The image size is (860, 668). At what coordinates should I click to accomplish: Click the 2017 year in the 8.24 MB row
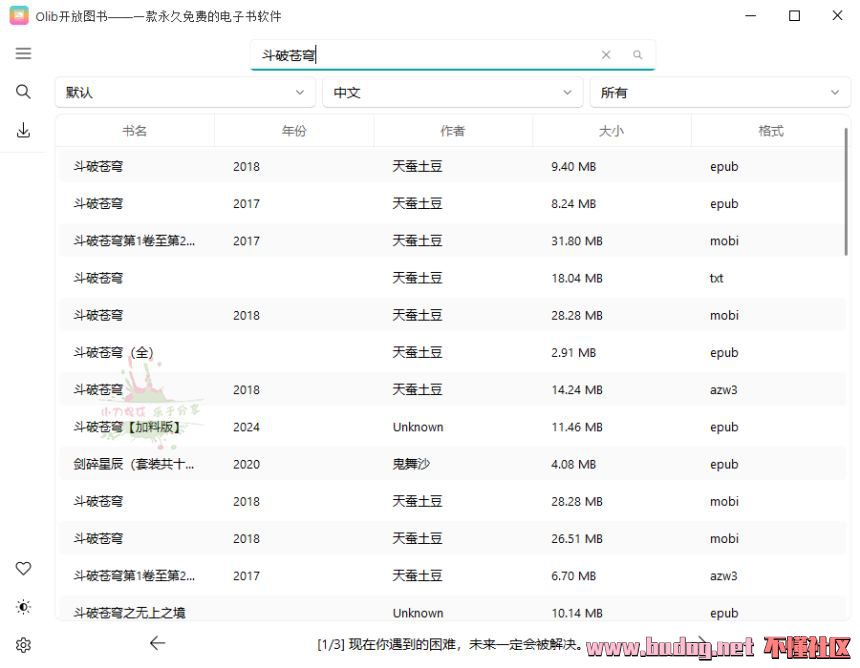click(x=246, y=204)
